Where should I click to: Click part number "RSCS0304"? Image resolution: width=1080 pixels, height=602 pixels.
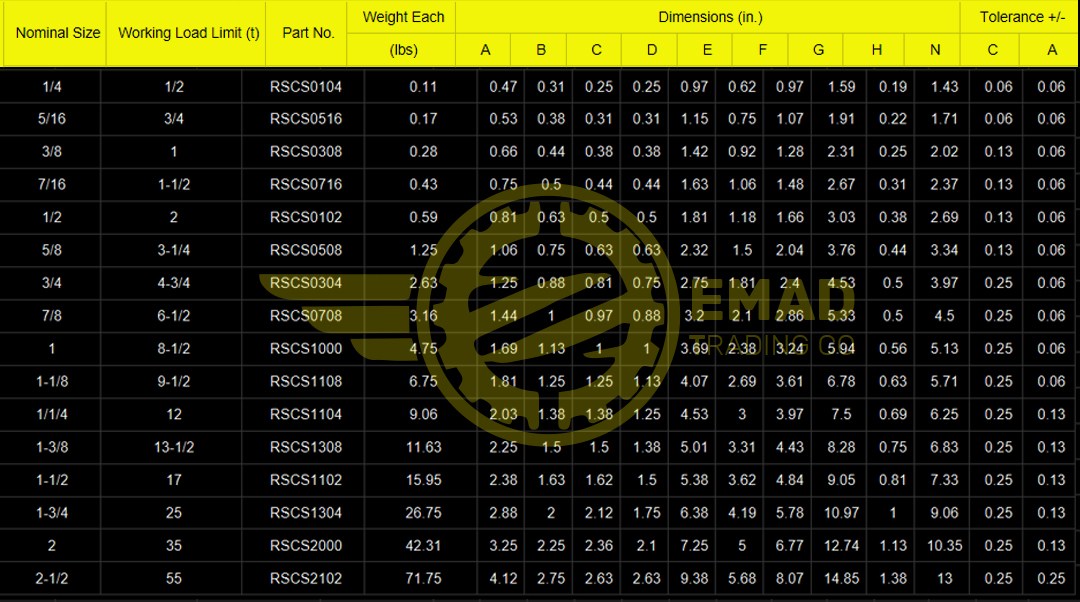pyautogui.click(x=306, y=283)
